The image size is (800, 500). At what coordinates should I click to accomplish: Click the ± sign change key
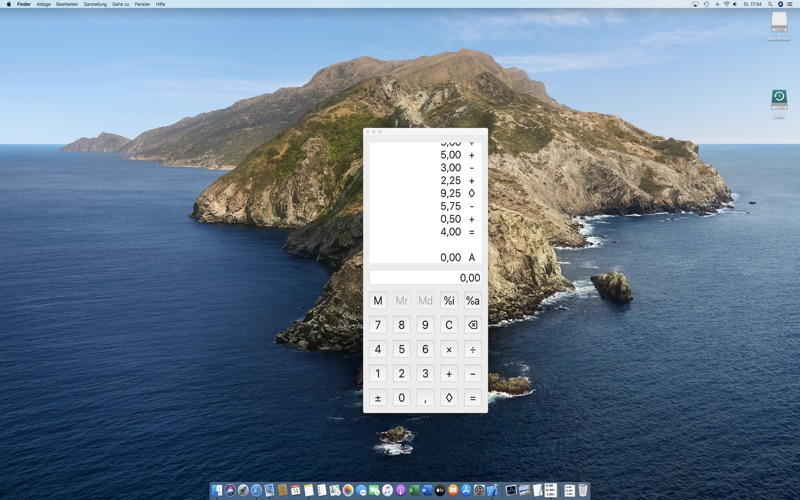378,397
